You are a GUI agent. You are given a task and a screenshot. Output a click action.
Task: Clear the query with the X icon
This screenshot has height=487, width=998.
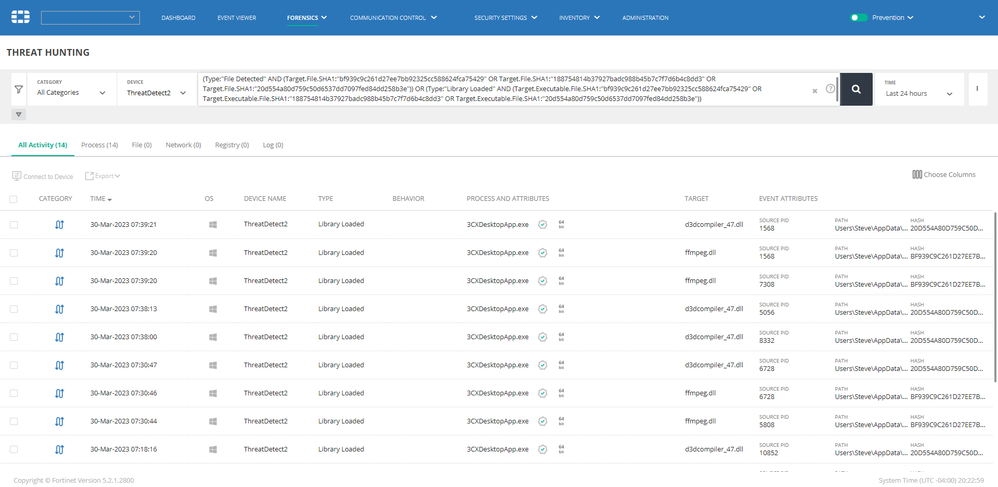tap(814, 90)
